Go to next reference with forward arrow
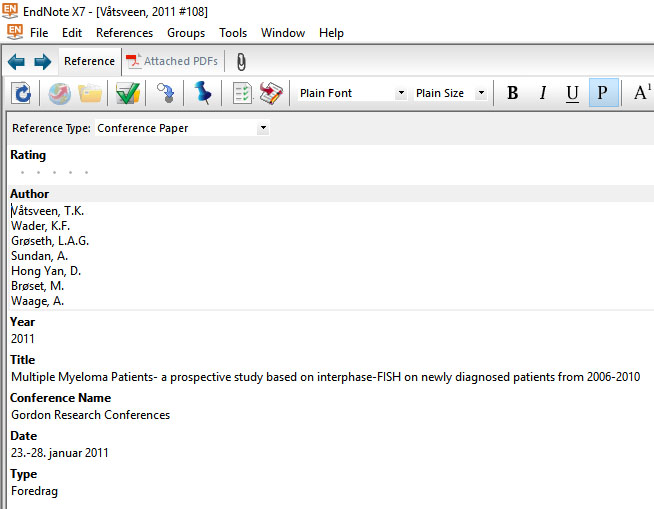This screenshot has height=509, width=654. coord(42,62)
